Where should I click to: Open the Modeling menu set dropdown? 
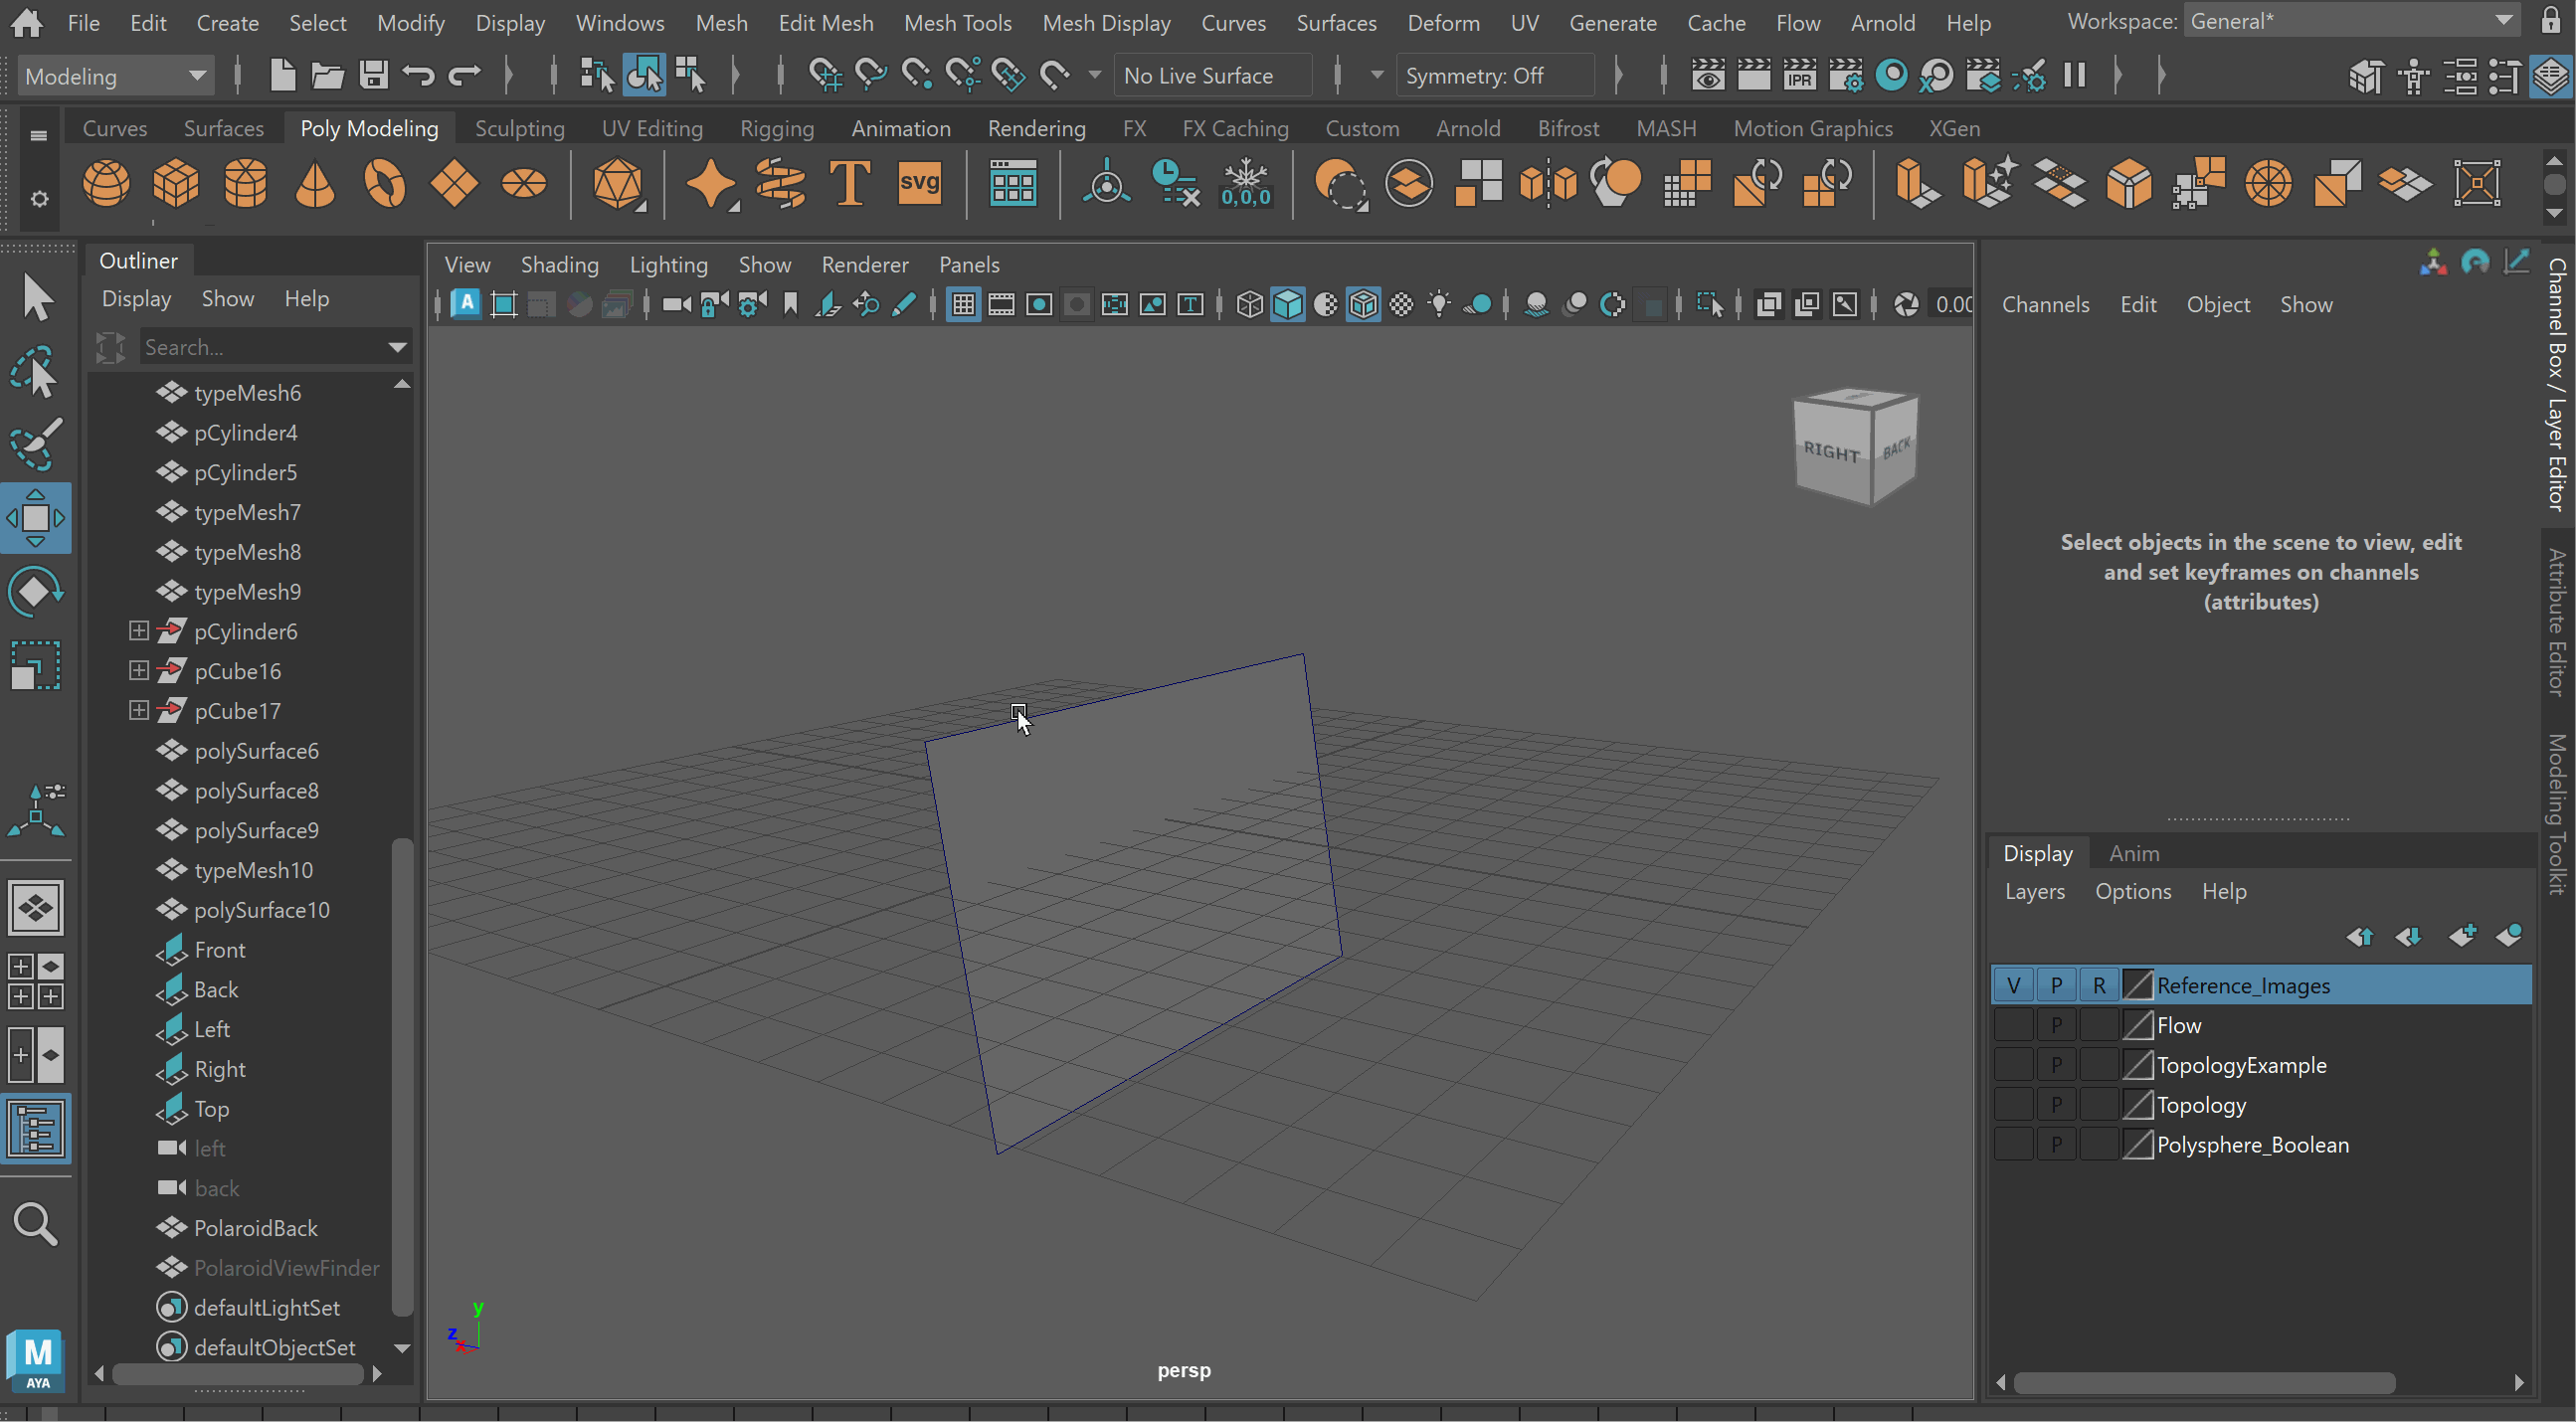pyautogui.click(x=114, y=76)
